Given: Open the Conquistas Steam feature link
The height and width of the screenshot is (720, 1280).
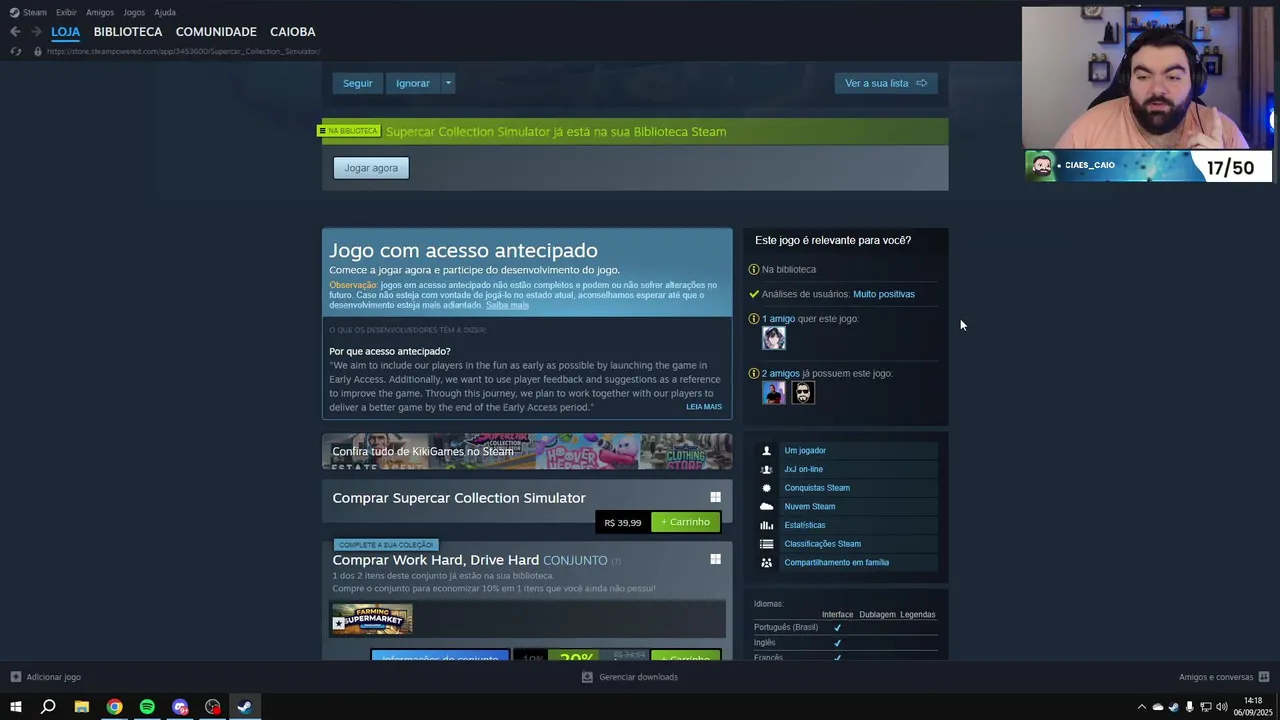Looking at the screenshot, I should coord(817,488).
